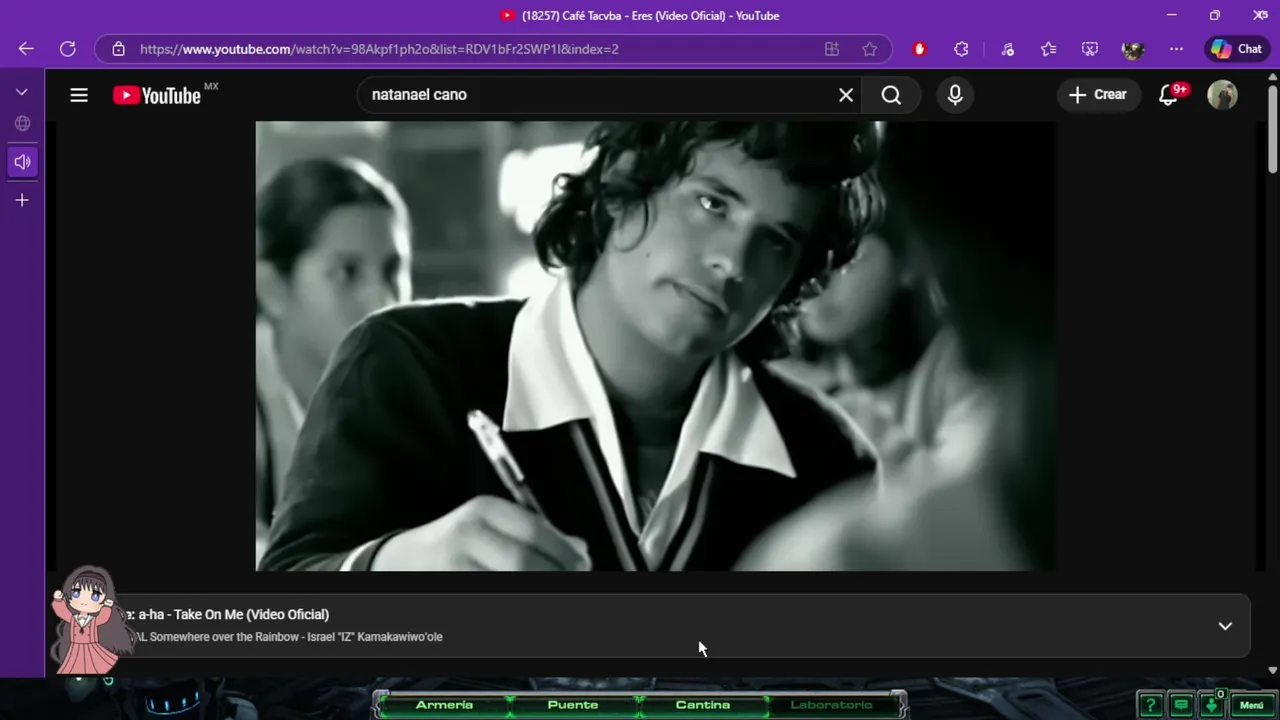Viewport: 1280px width, 720px height.
Task: Expand the playlist panel chevron
Action: click(1225, 626)
